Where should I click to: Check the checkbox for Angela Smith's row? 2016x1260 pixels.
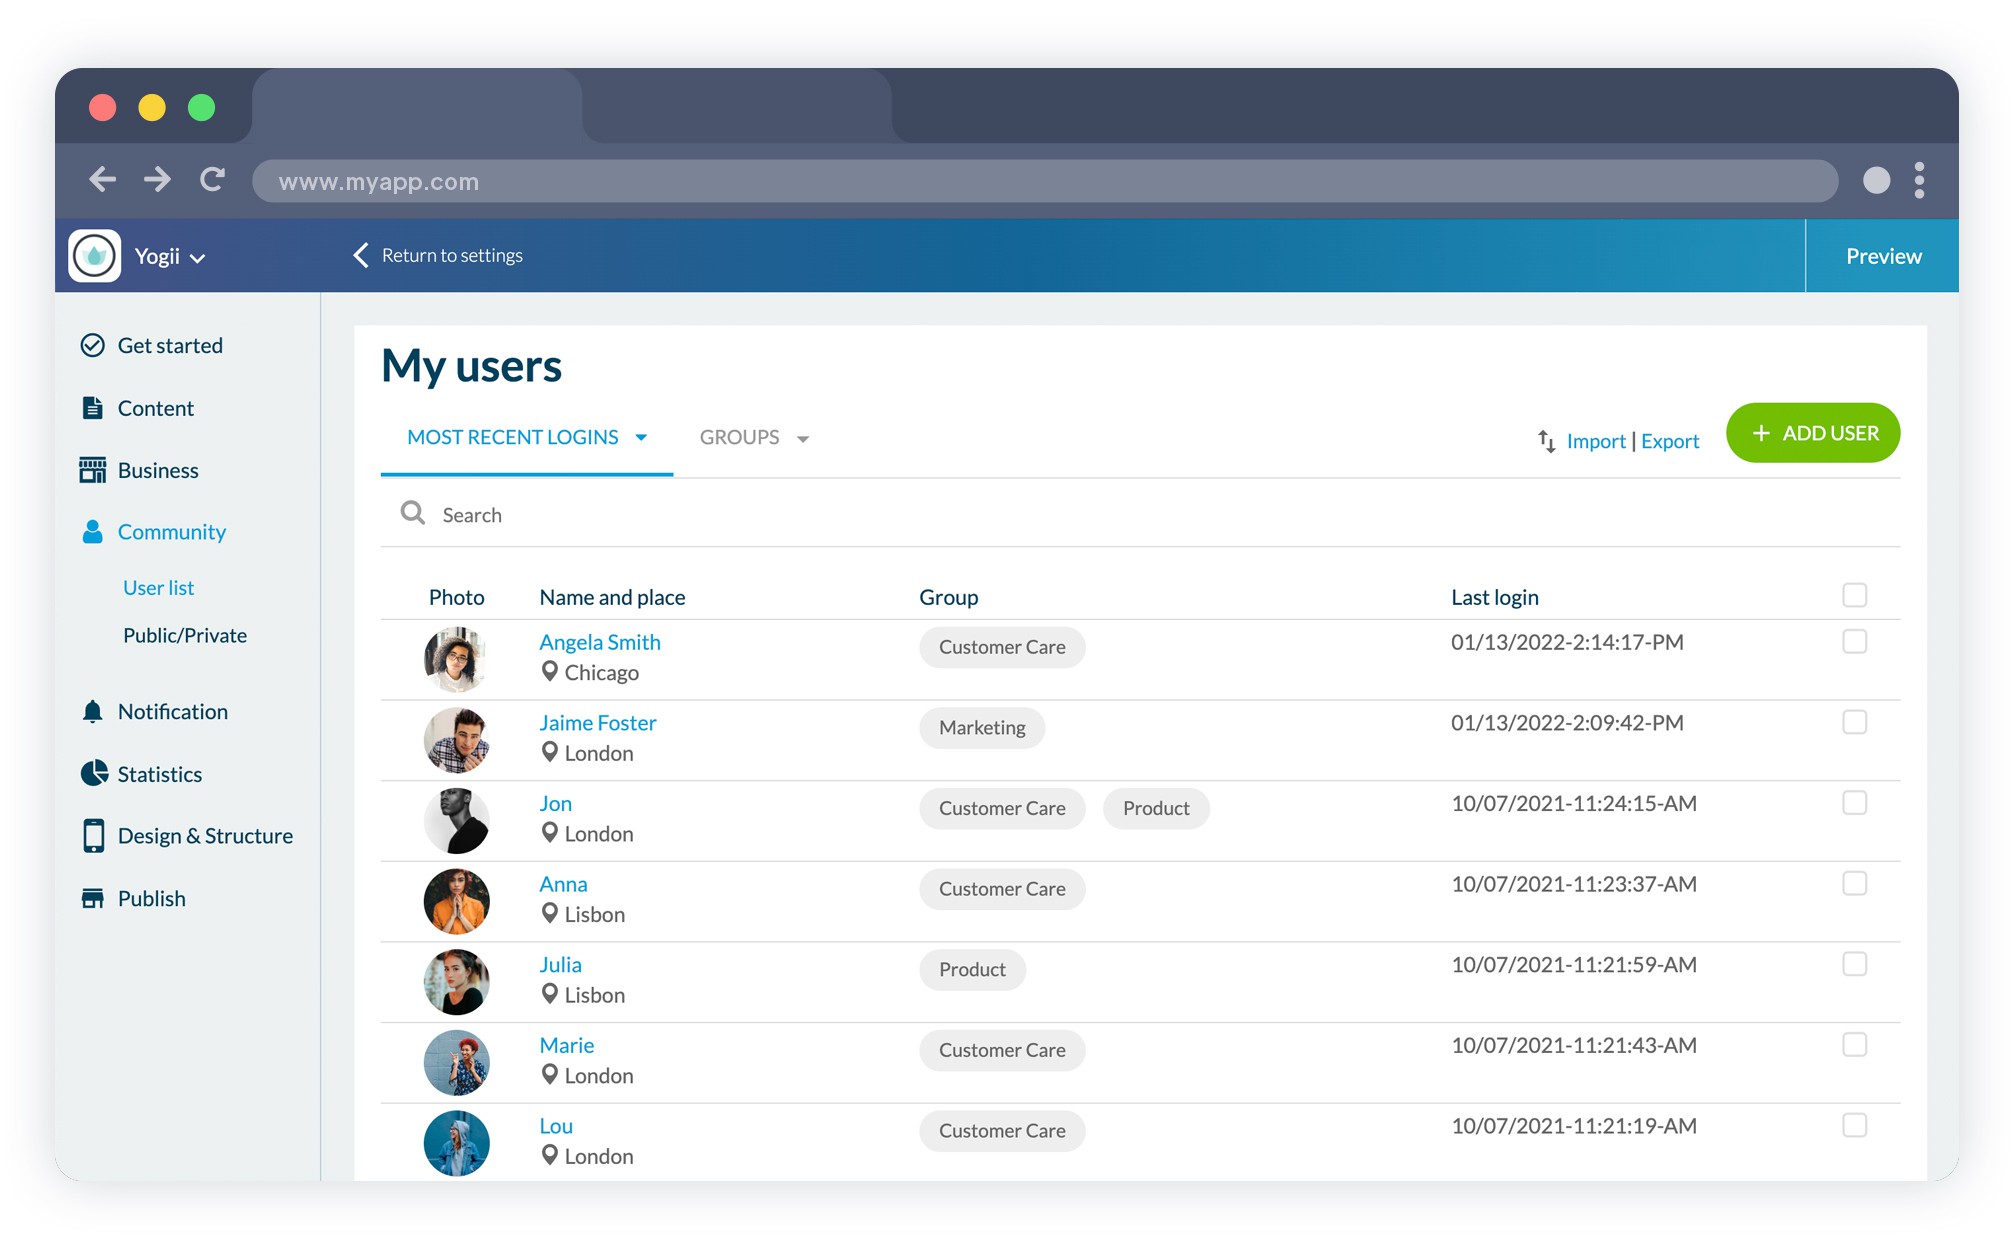1855,642
